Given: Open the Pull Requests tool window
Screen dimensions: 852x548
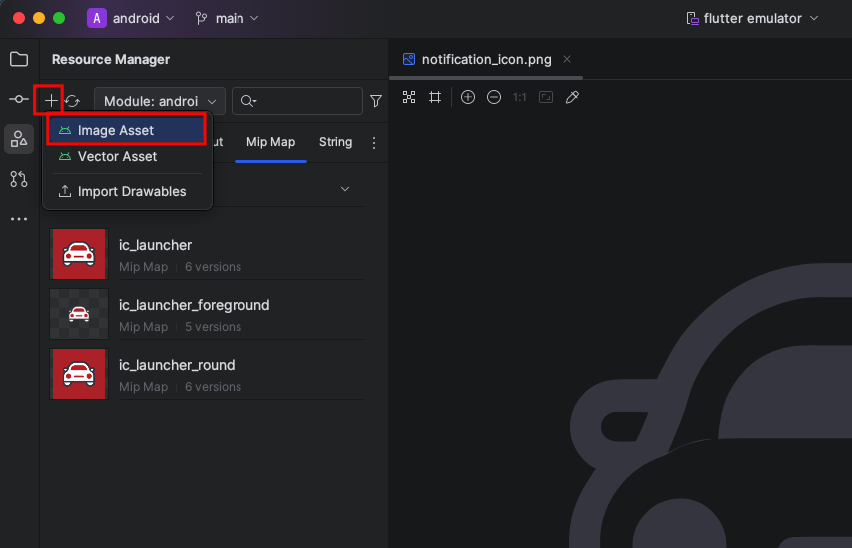Looking at the screenshot, I should (19, 179).
